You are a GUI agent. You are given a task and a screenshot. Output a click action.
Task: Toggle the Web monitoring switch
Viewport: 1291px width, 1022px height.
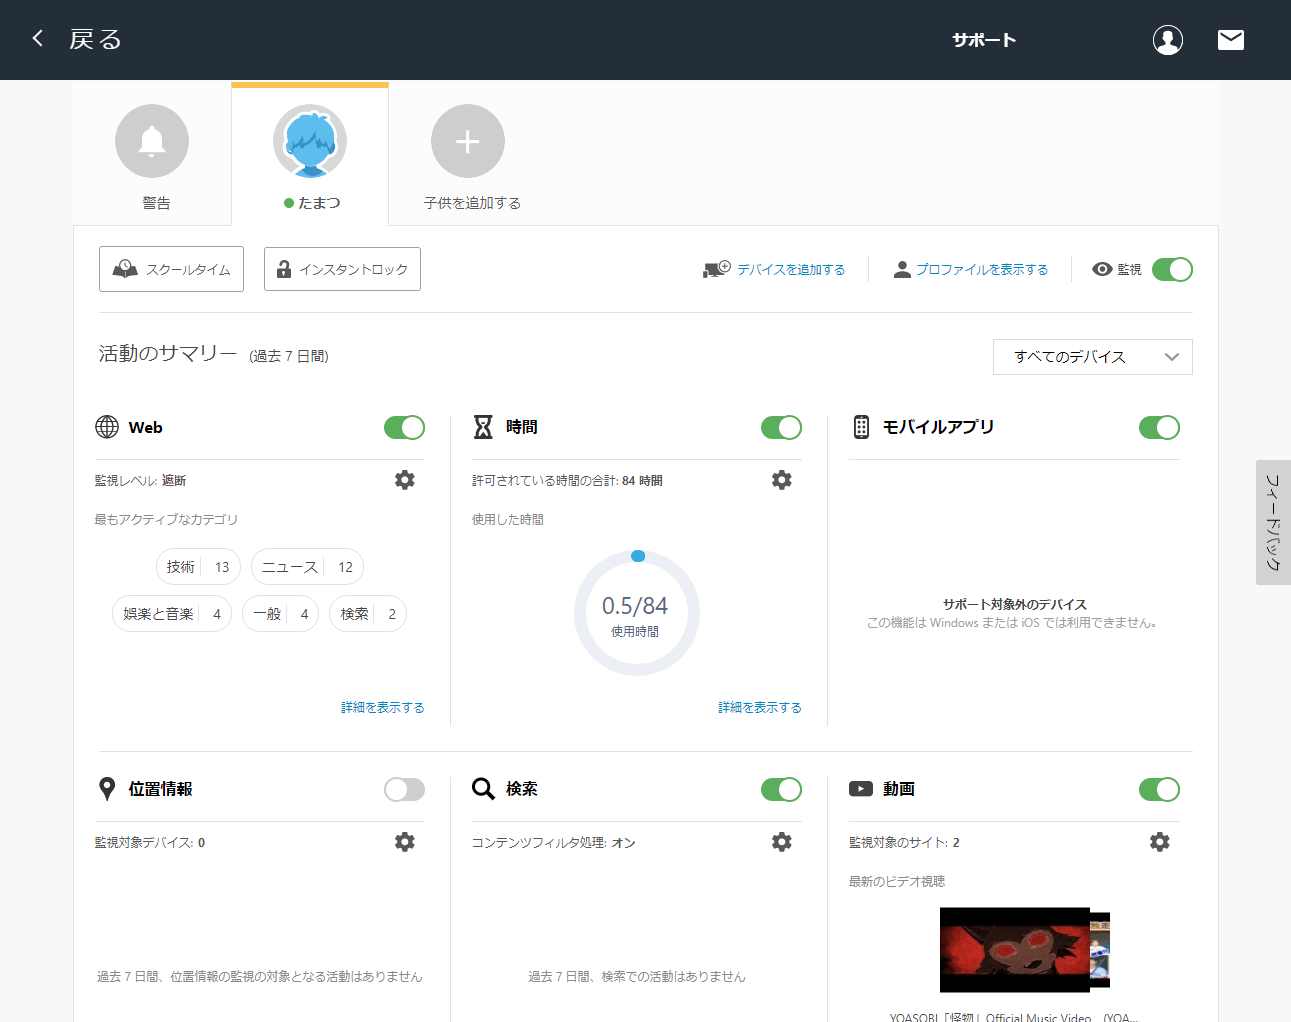tap(404, 427)
